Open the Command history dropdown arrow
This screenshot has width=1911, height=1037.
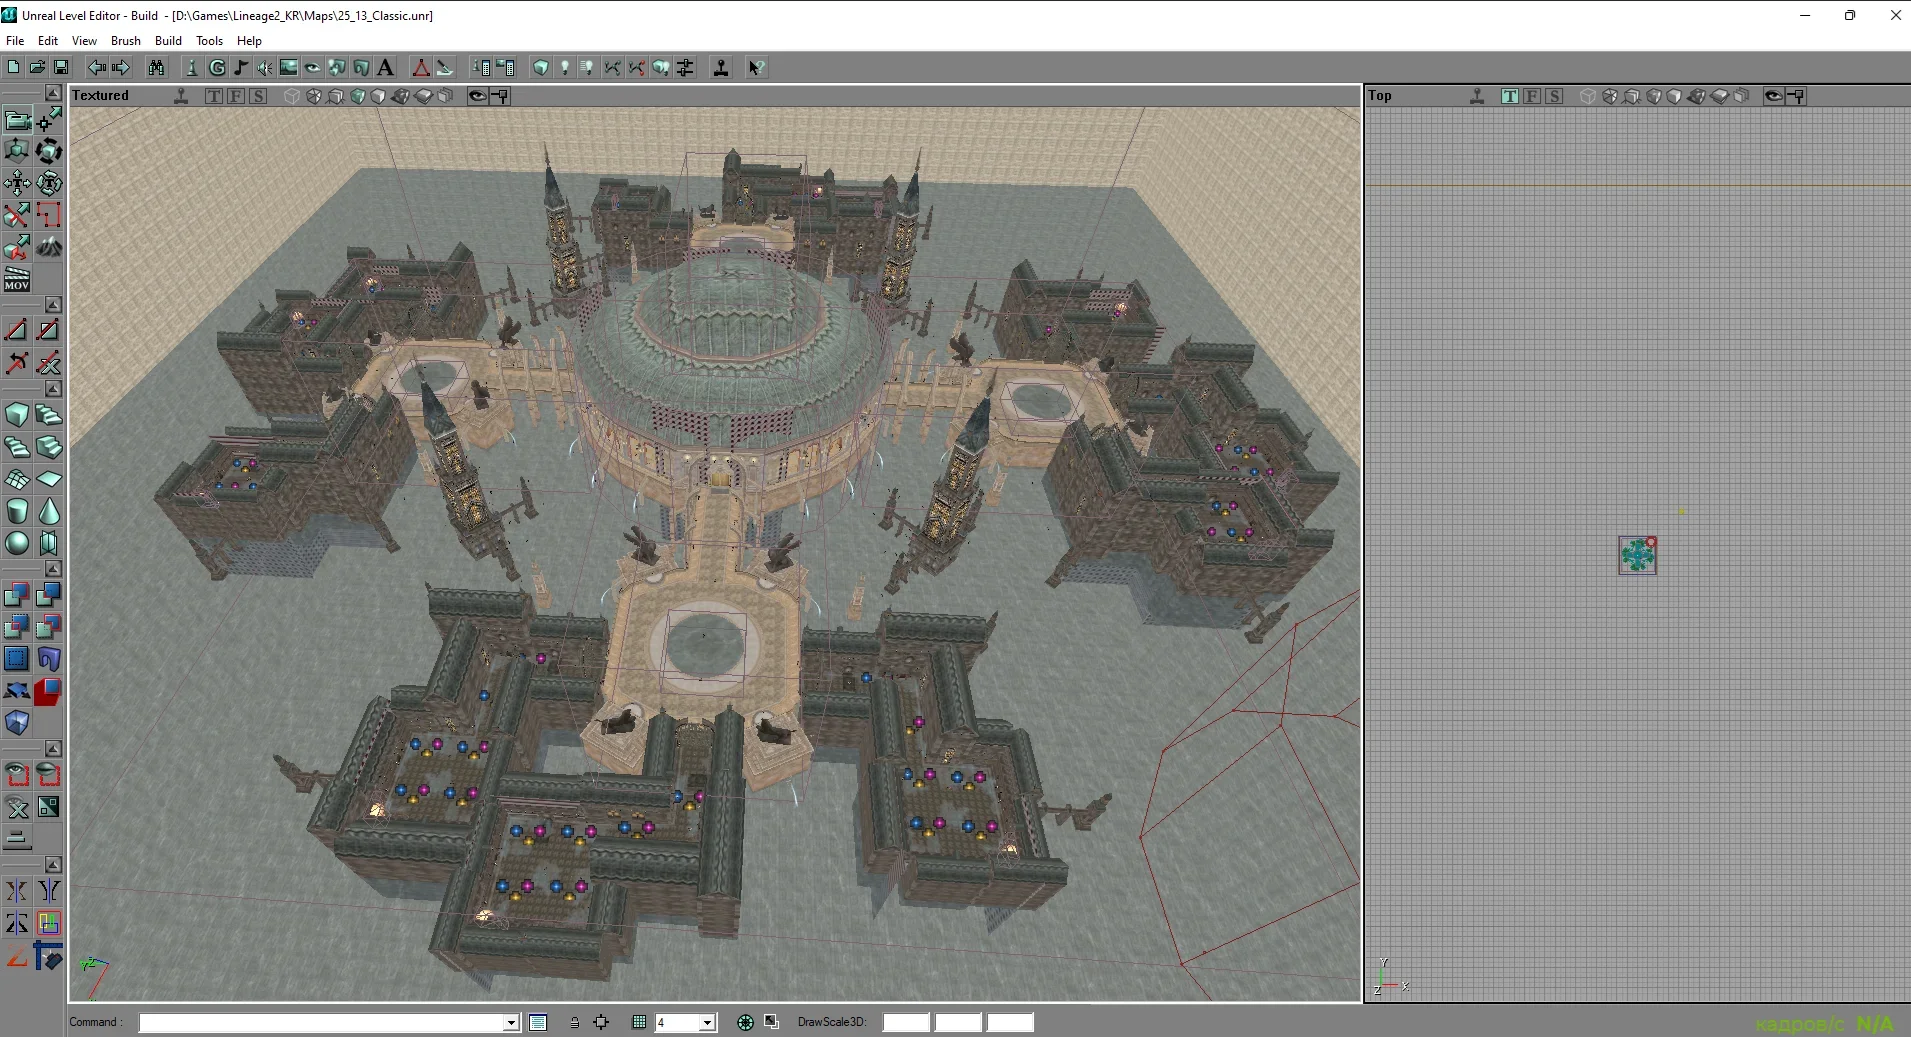click(511, 1022)
